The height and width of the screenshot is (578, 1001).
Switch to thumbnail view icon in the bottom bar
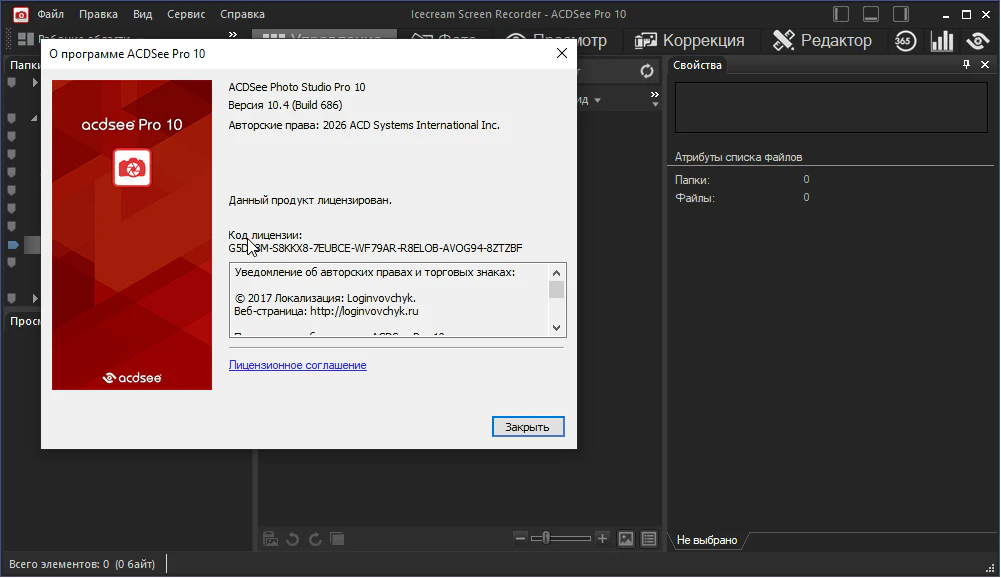(x=626, y=539)
